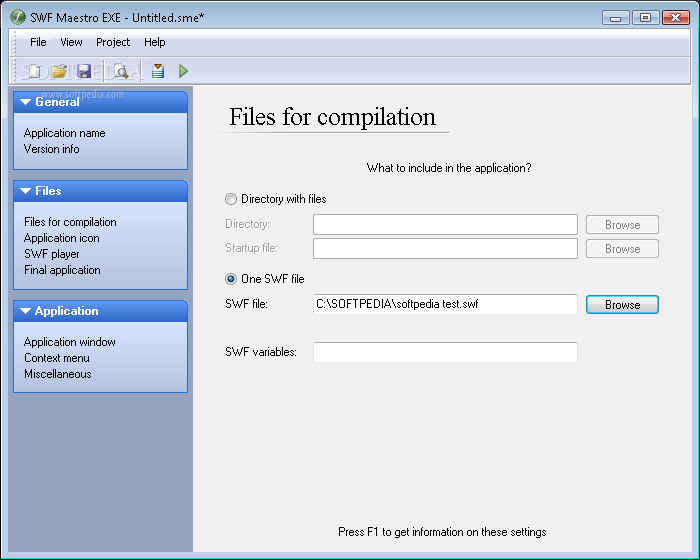Maximize the SWF Maestro window
700x560 pixels.
click(x=646, y=18)
